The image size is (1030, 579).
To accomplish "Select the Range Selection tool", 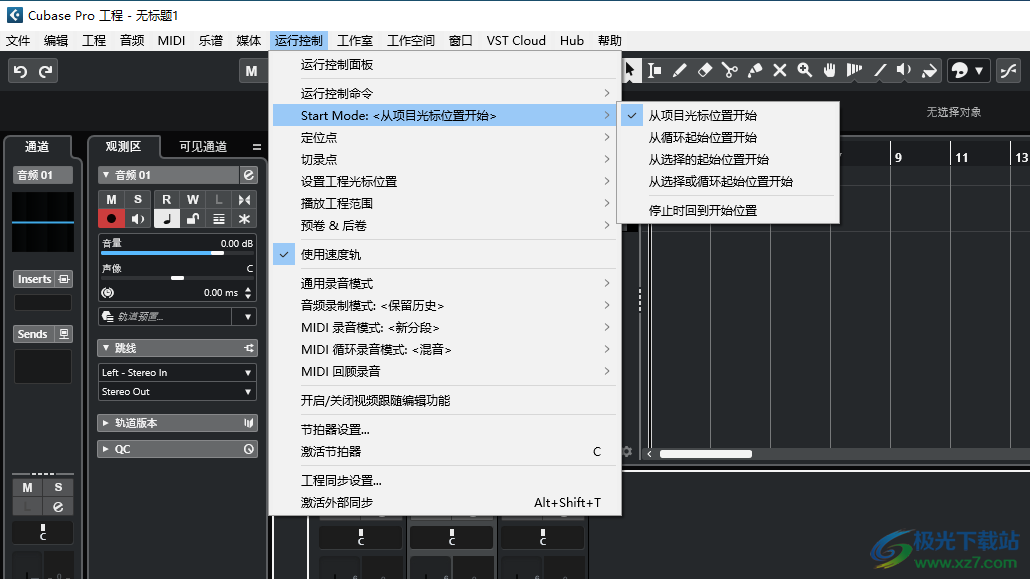I will pos(655,70).
